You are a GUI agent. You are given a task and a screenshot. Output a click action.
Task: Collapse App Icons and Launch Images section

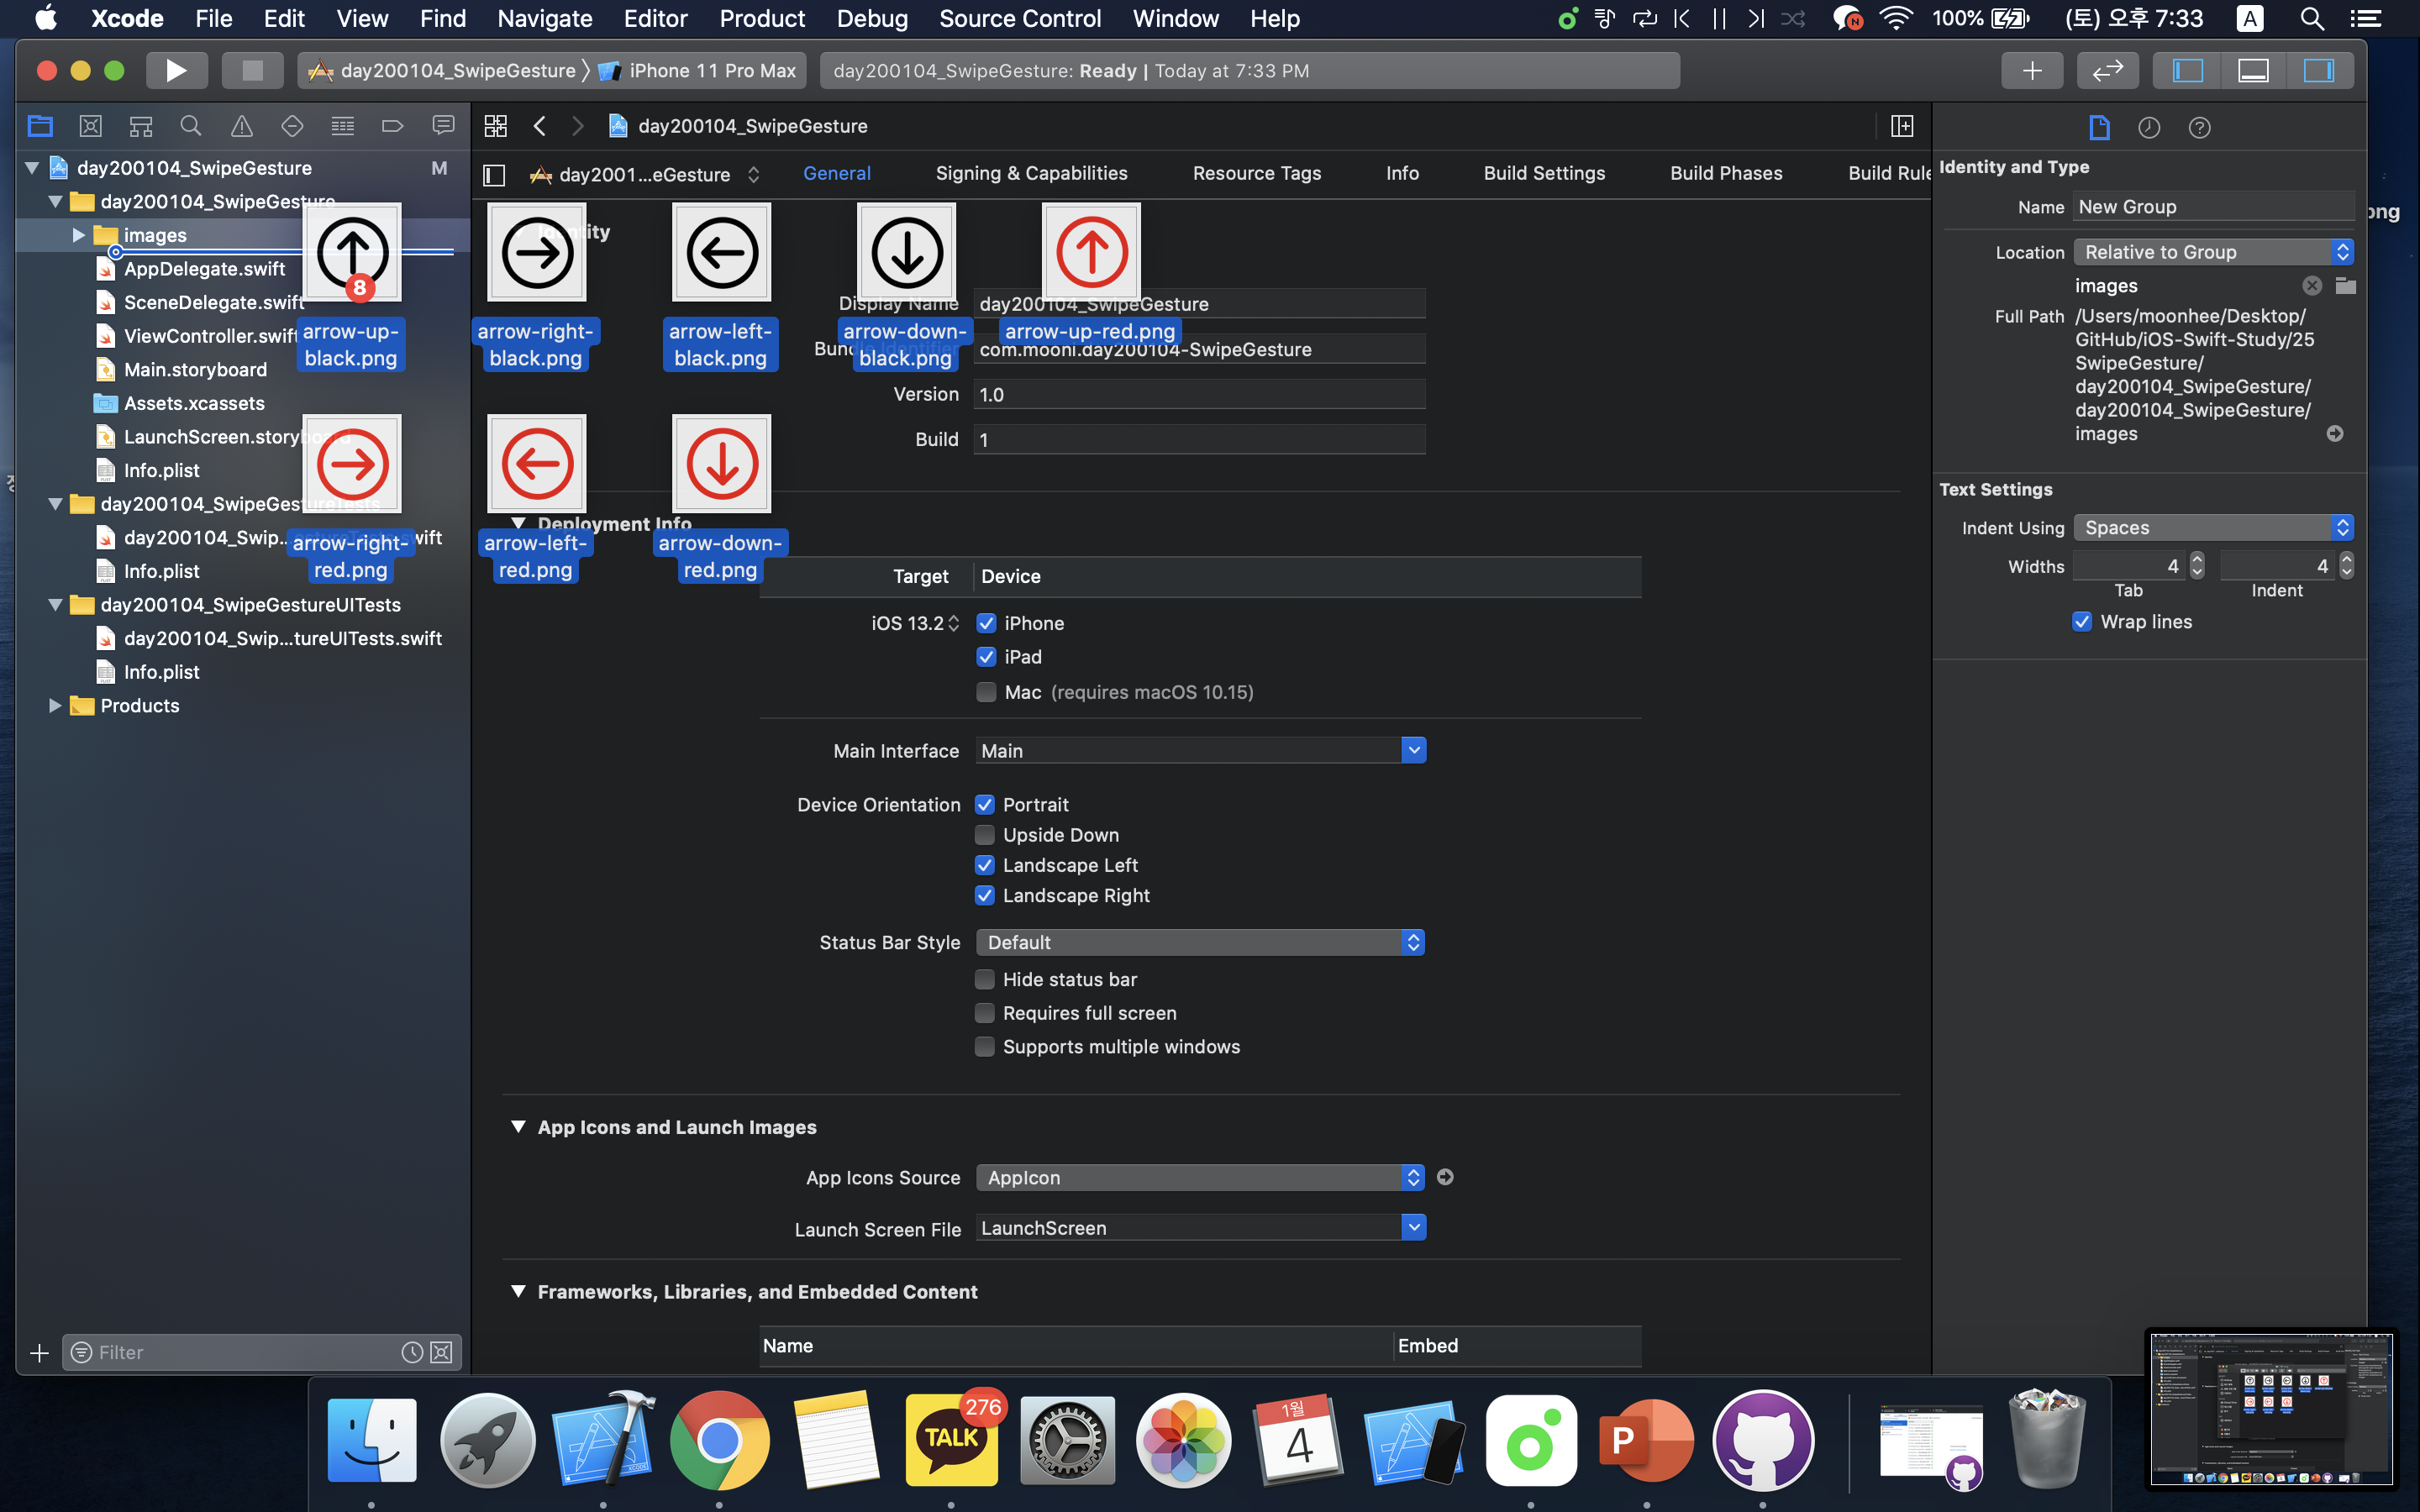518,1127
